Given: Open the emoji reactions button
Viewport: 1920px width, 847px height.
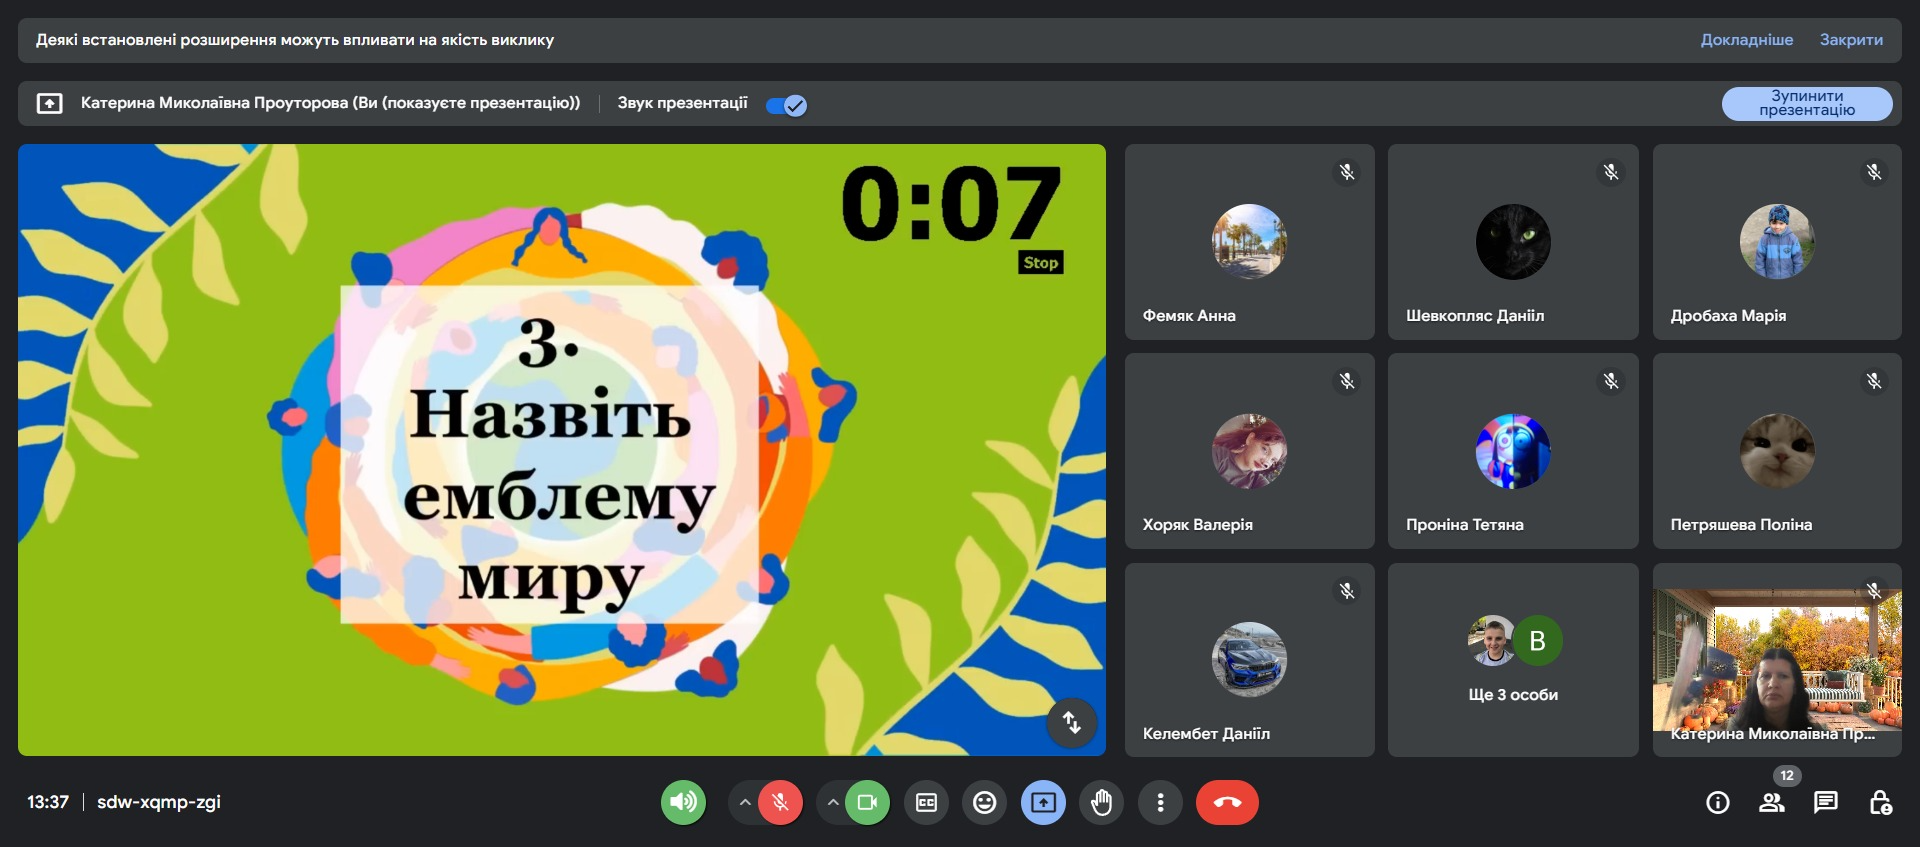Looking at the screenshot, I should coord(984,802).
